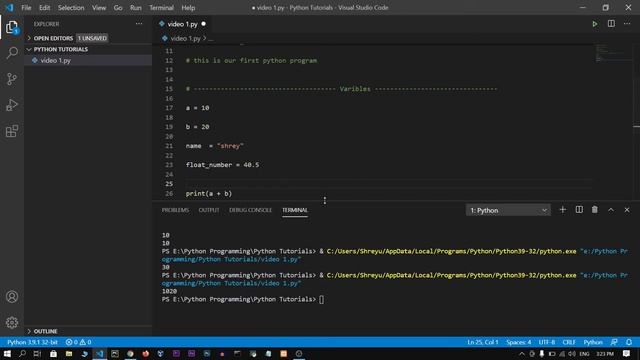Split the terminal panel
The height and width of the screenshot is (360, 640).
[x=579, y=210]
